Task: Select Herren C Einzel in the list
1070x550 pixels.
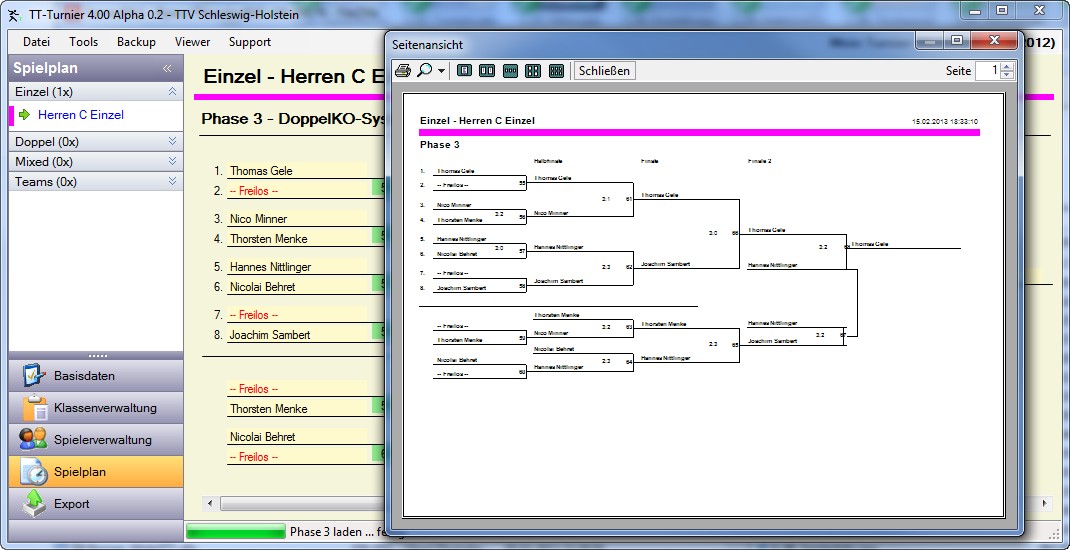Action: click(81, 115)
